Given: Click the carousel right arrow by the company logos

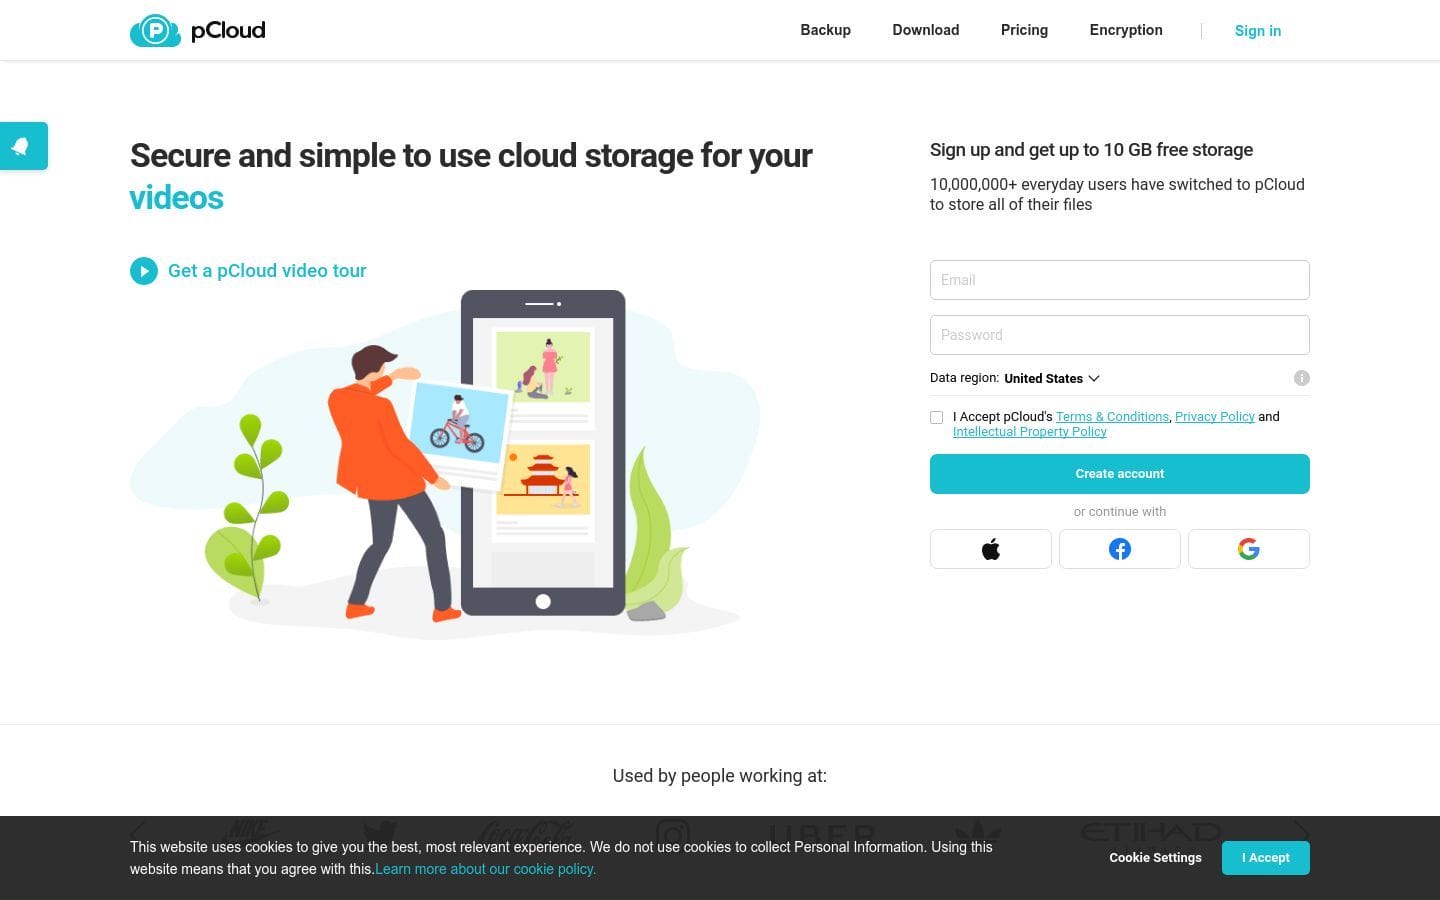Looking at the screenshot, I should [x=1301, y=831].
